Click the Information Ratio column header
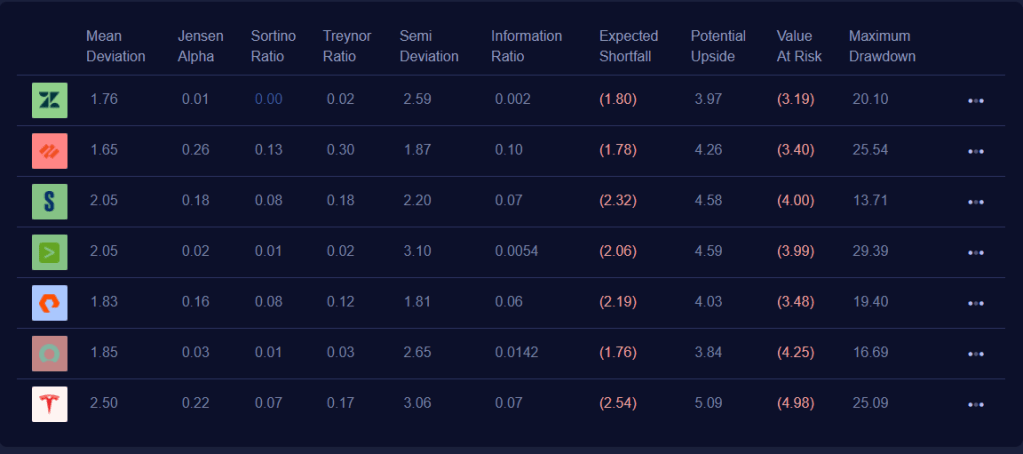This screenshot has width=1023, height=454. click(x=526, y=46)
